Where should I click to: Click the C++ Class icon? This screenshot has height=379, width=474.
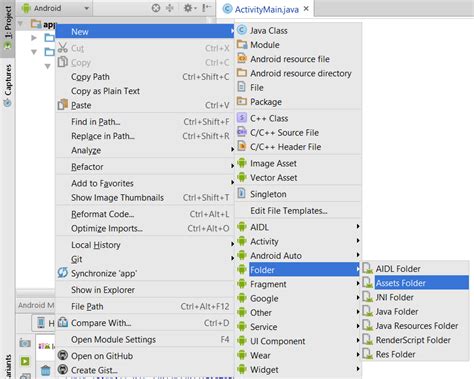point(242,118)
